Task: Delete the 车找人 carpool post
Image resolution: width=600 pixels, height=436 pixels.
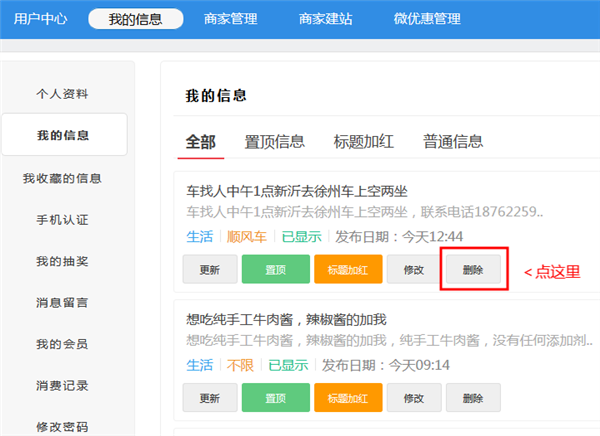Action: click(473, 270)
